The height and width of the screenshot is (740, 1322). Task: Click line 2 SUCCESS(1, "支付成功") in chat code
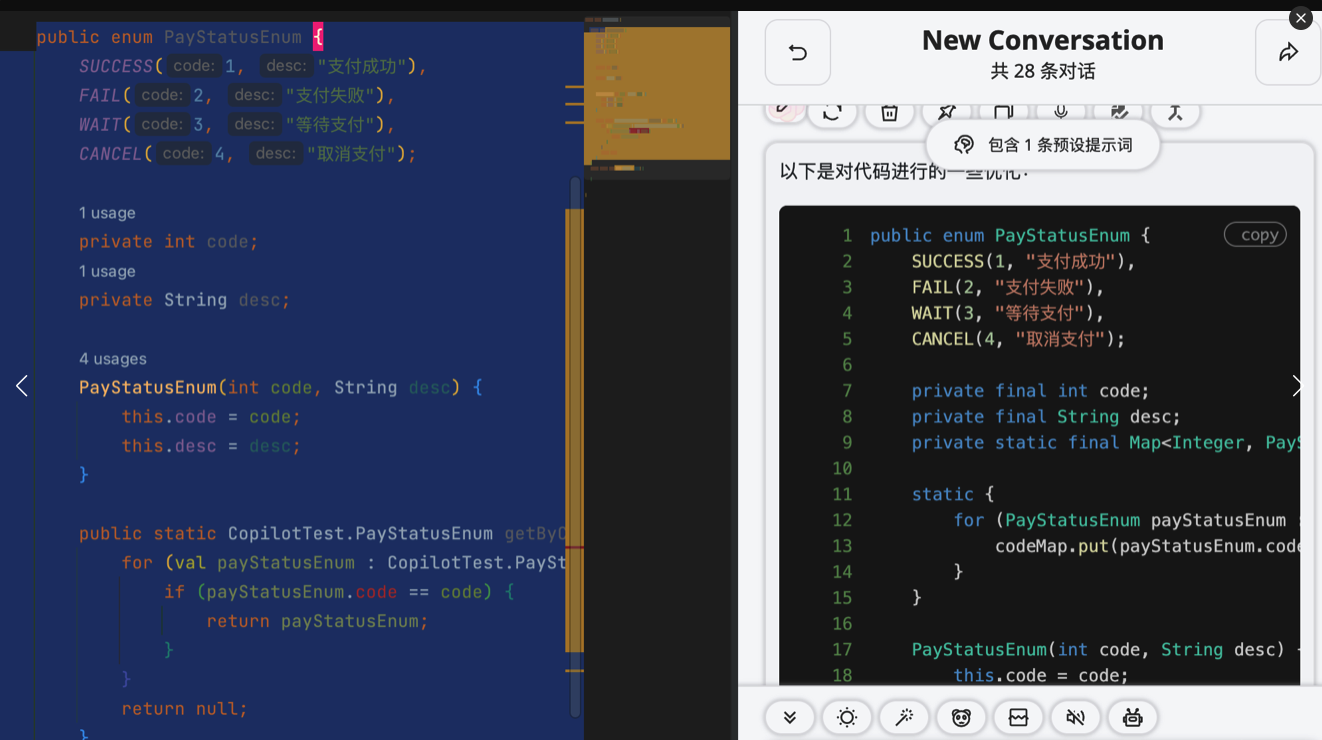1024,261
